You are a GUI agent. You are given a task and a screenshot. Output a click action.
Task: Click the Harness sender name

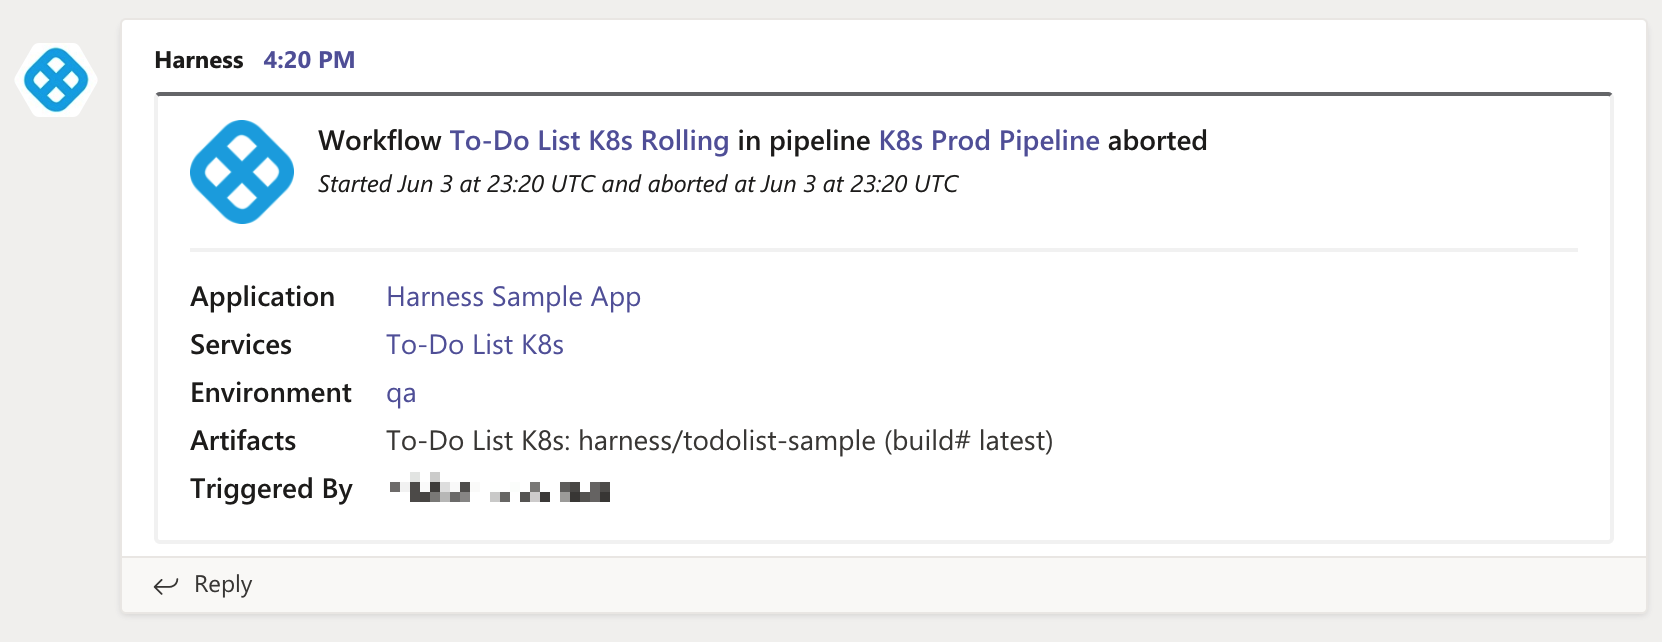(x=199, y=60)
